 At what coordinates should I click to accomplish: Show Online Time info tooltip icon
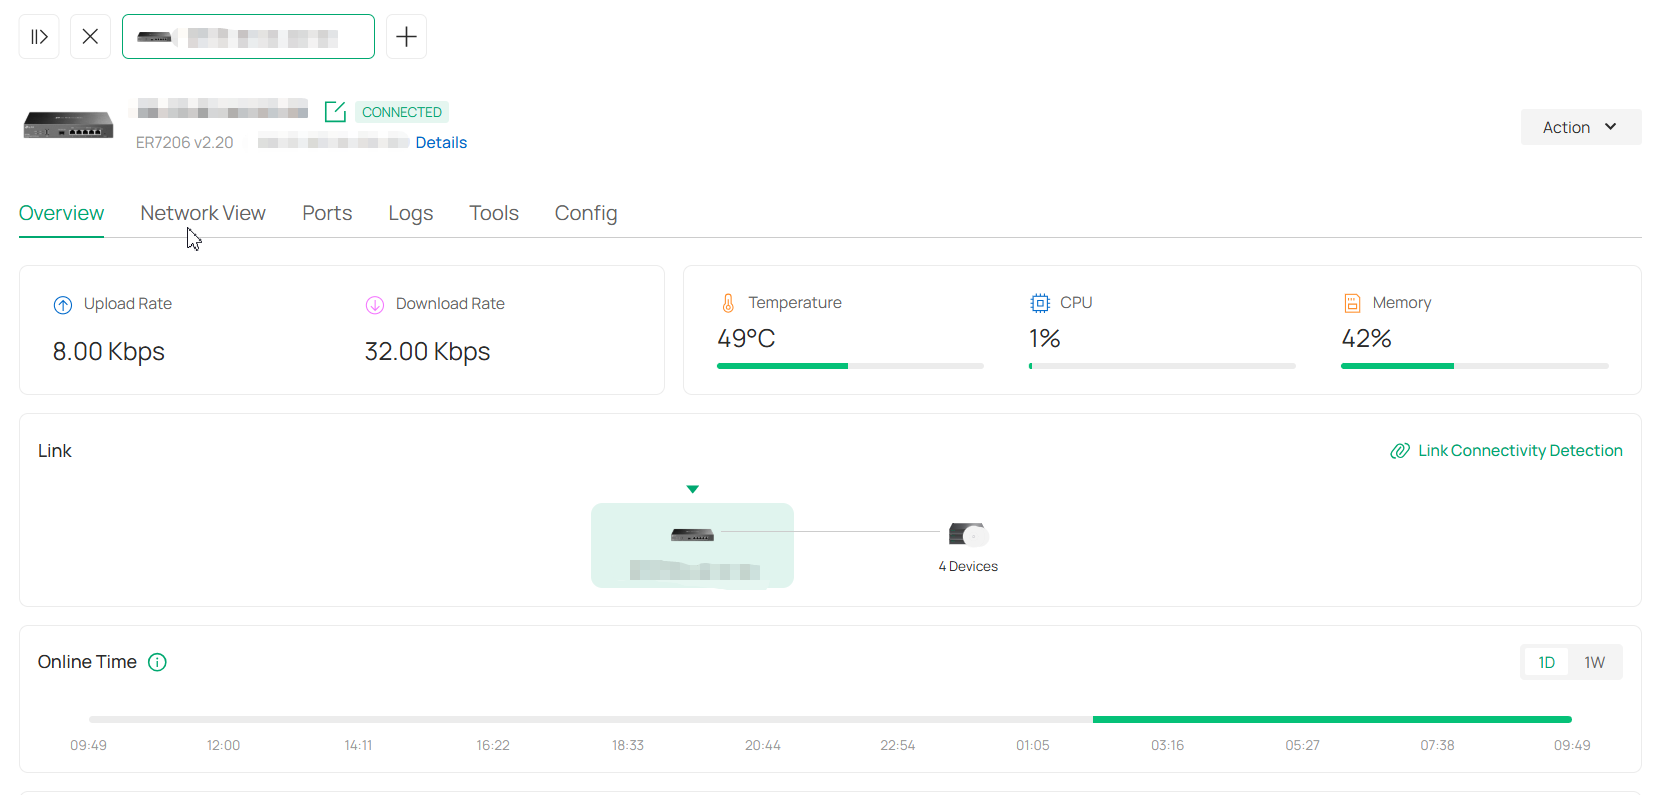157,662
